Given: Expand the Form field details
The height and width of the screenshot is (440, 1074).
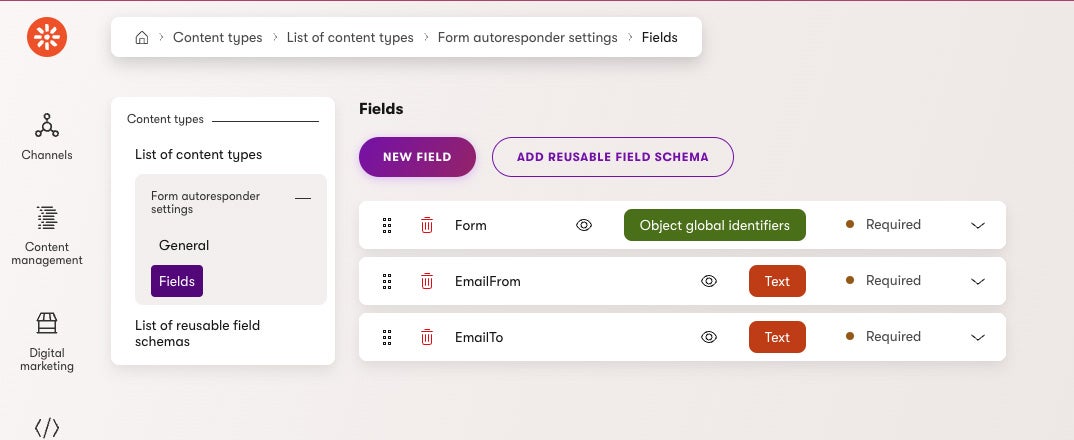Looking at the screenshot, I should tap(978, 225).
